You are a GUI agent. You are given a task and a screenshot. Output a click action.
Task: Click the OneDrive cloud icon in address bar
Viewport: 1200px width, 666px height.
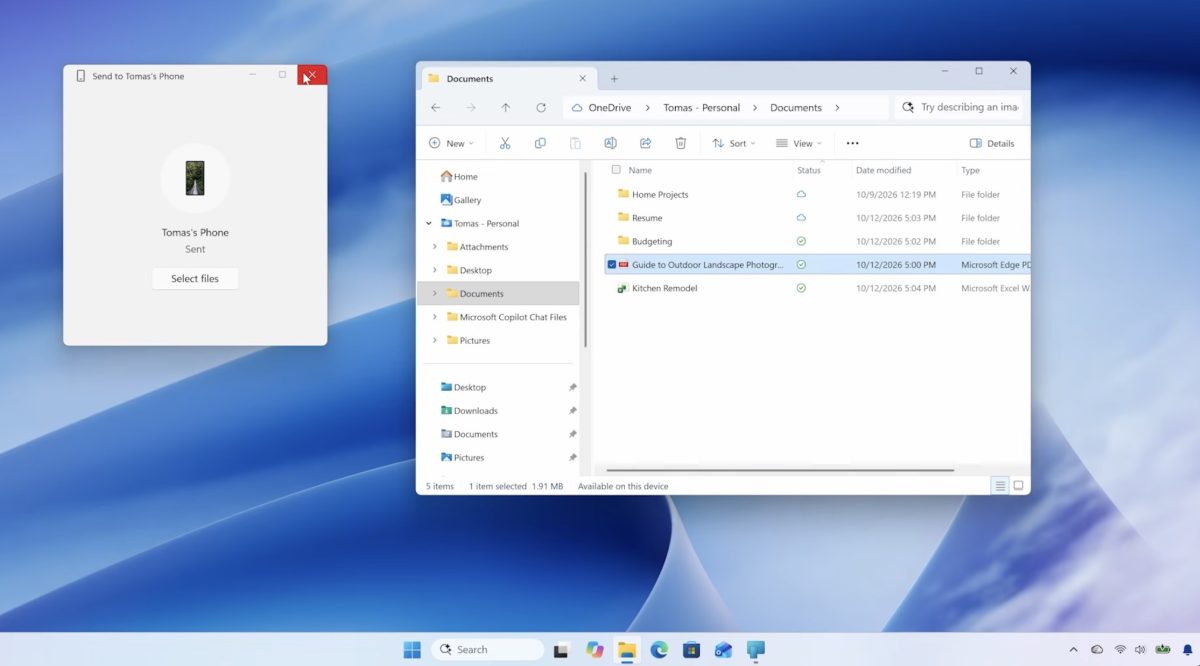(577, 107)
